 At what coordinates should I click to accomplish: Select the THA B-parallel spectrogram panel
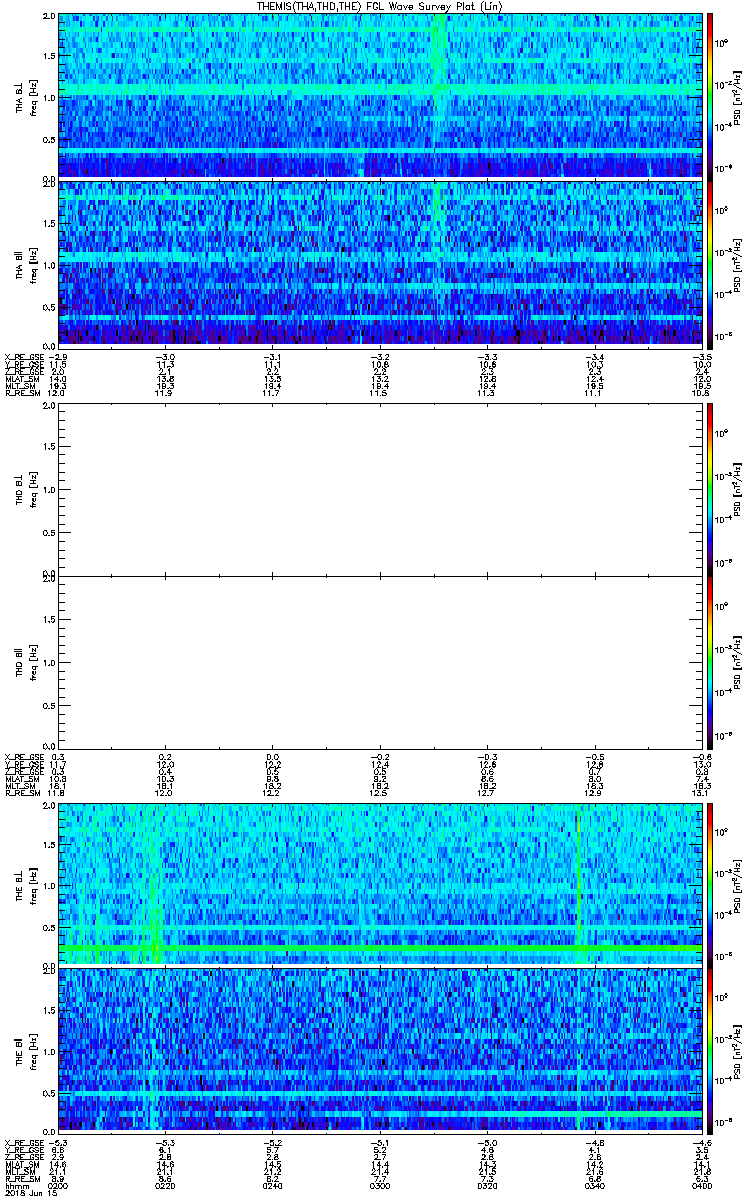click(378, 263)
